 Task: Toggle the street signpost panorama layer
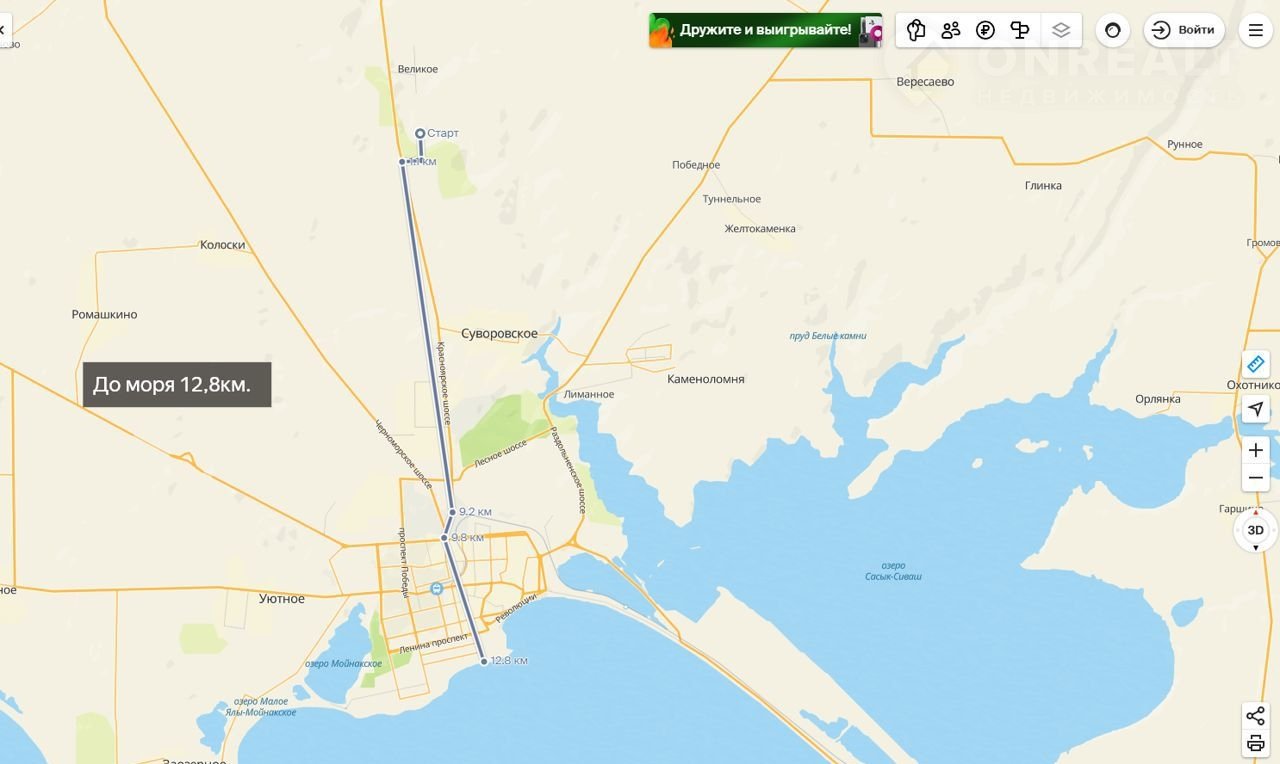click(x=1020, y=30)
